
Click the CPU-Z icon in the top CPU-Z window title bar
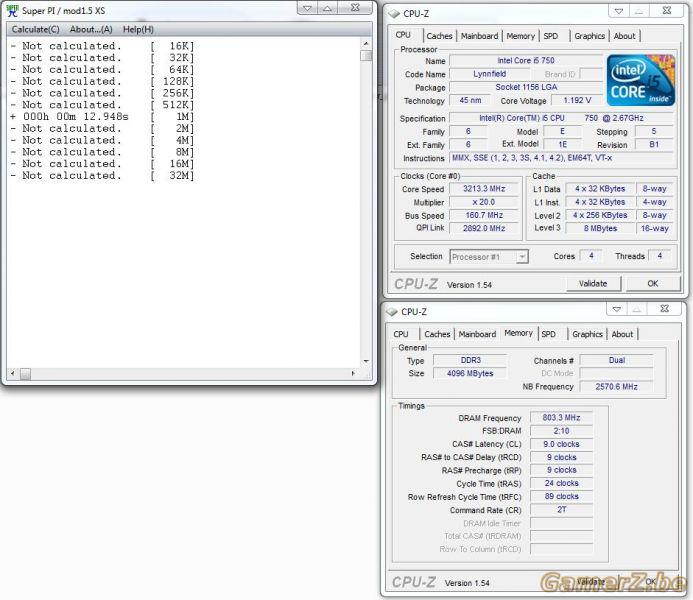(x=394, y=14)
